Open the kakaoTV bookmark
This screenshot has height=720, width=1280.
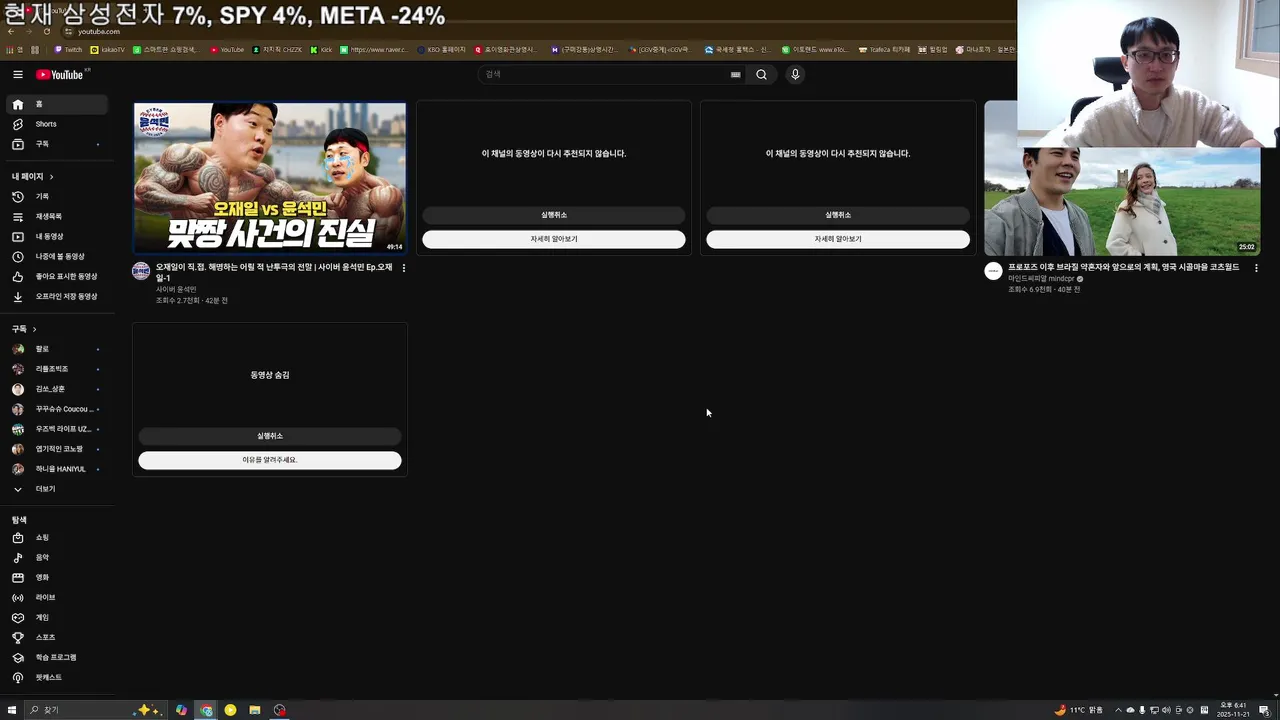tap(108, 49)
